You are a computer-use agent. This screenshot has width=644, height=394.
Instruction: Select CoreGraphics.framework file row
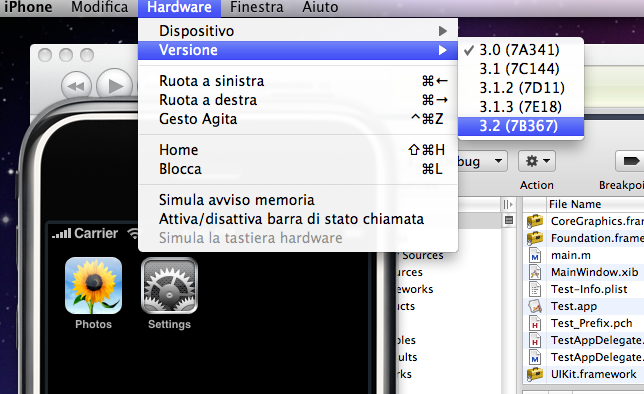[x=583, y=221]
